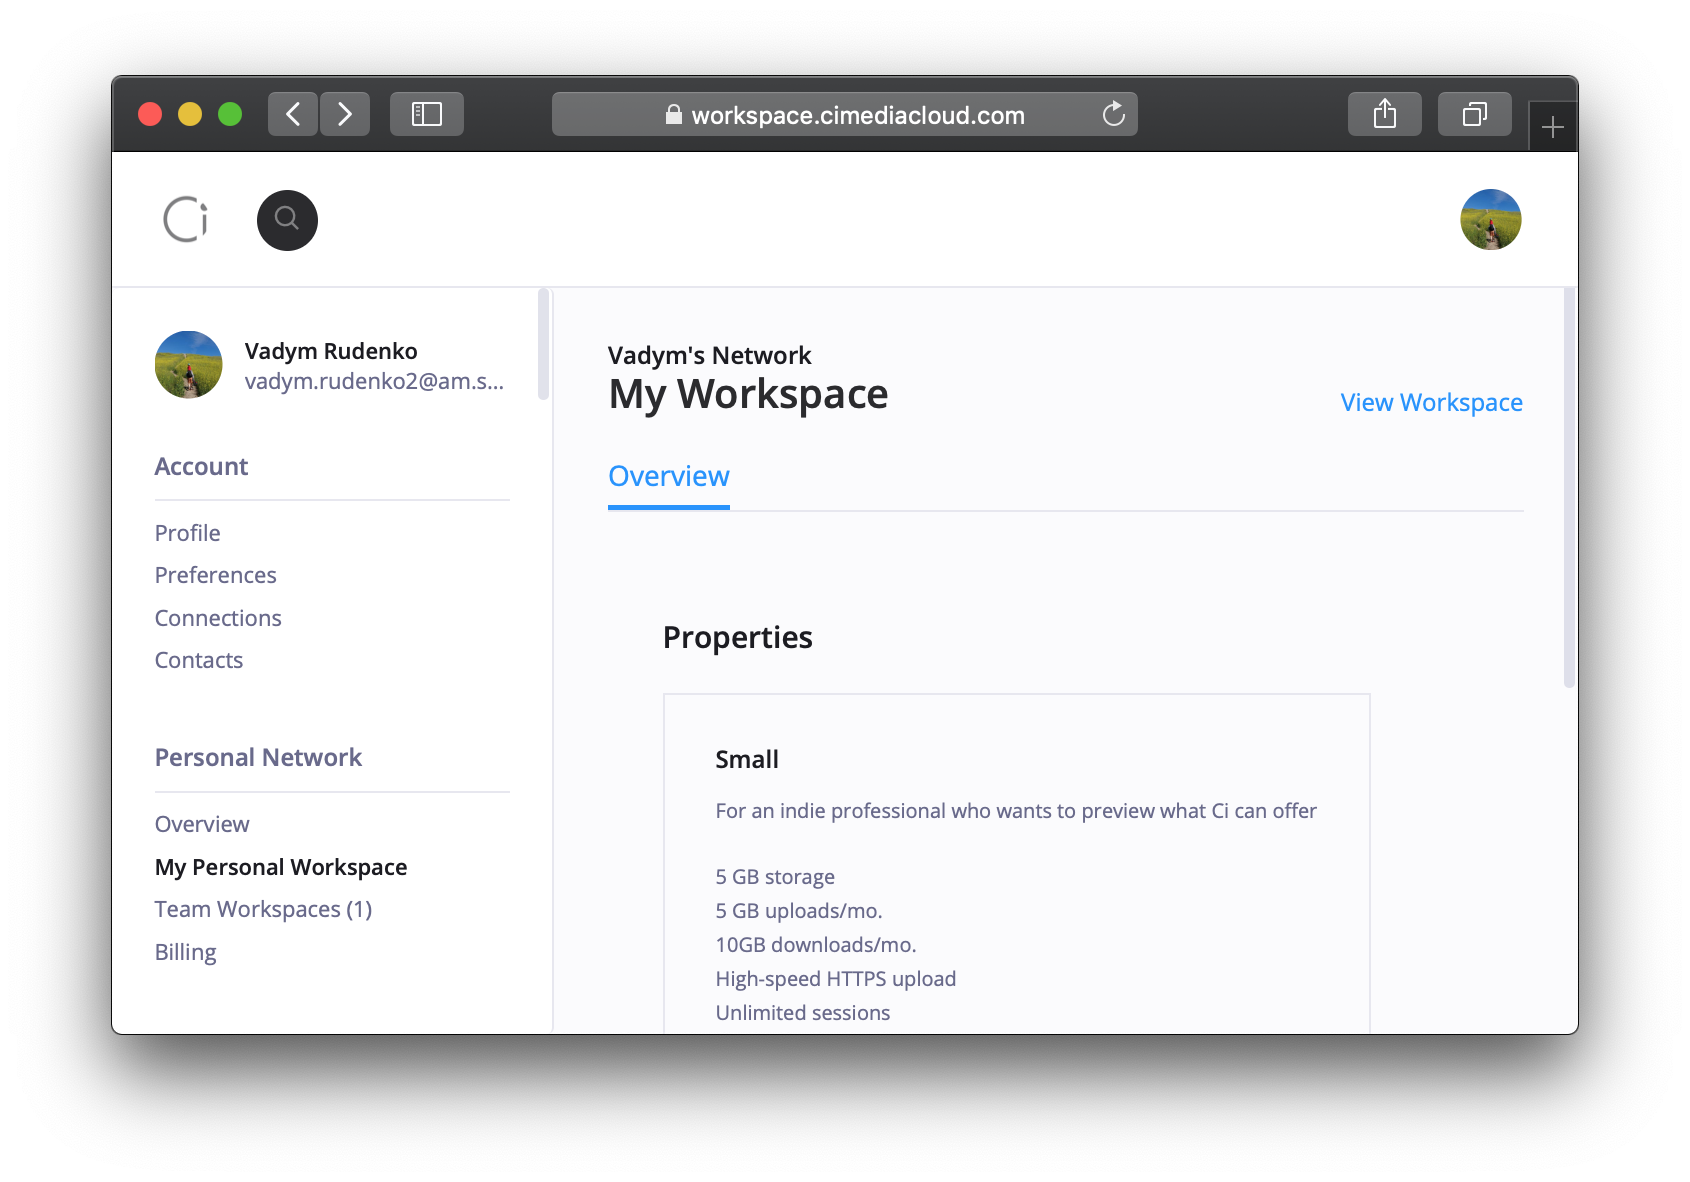
Task: Reload page with refresh icon
Action: point(1113,114)
